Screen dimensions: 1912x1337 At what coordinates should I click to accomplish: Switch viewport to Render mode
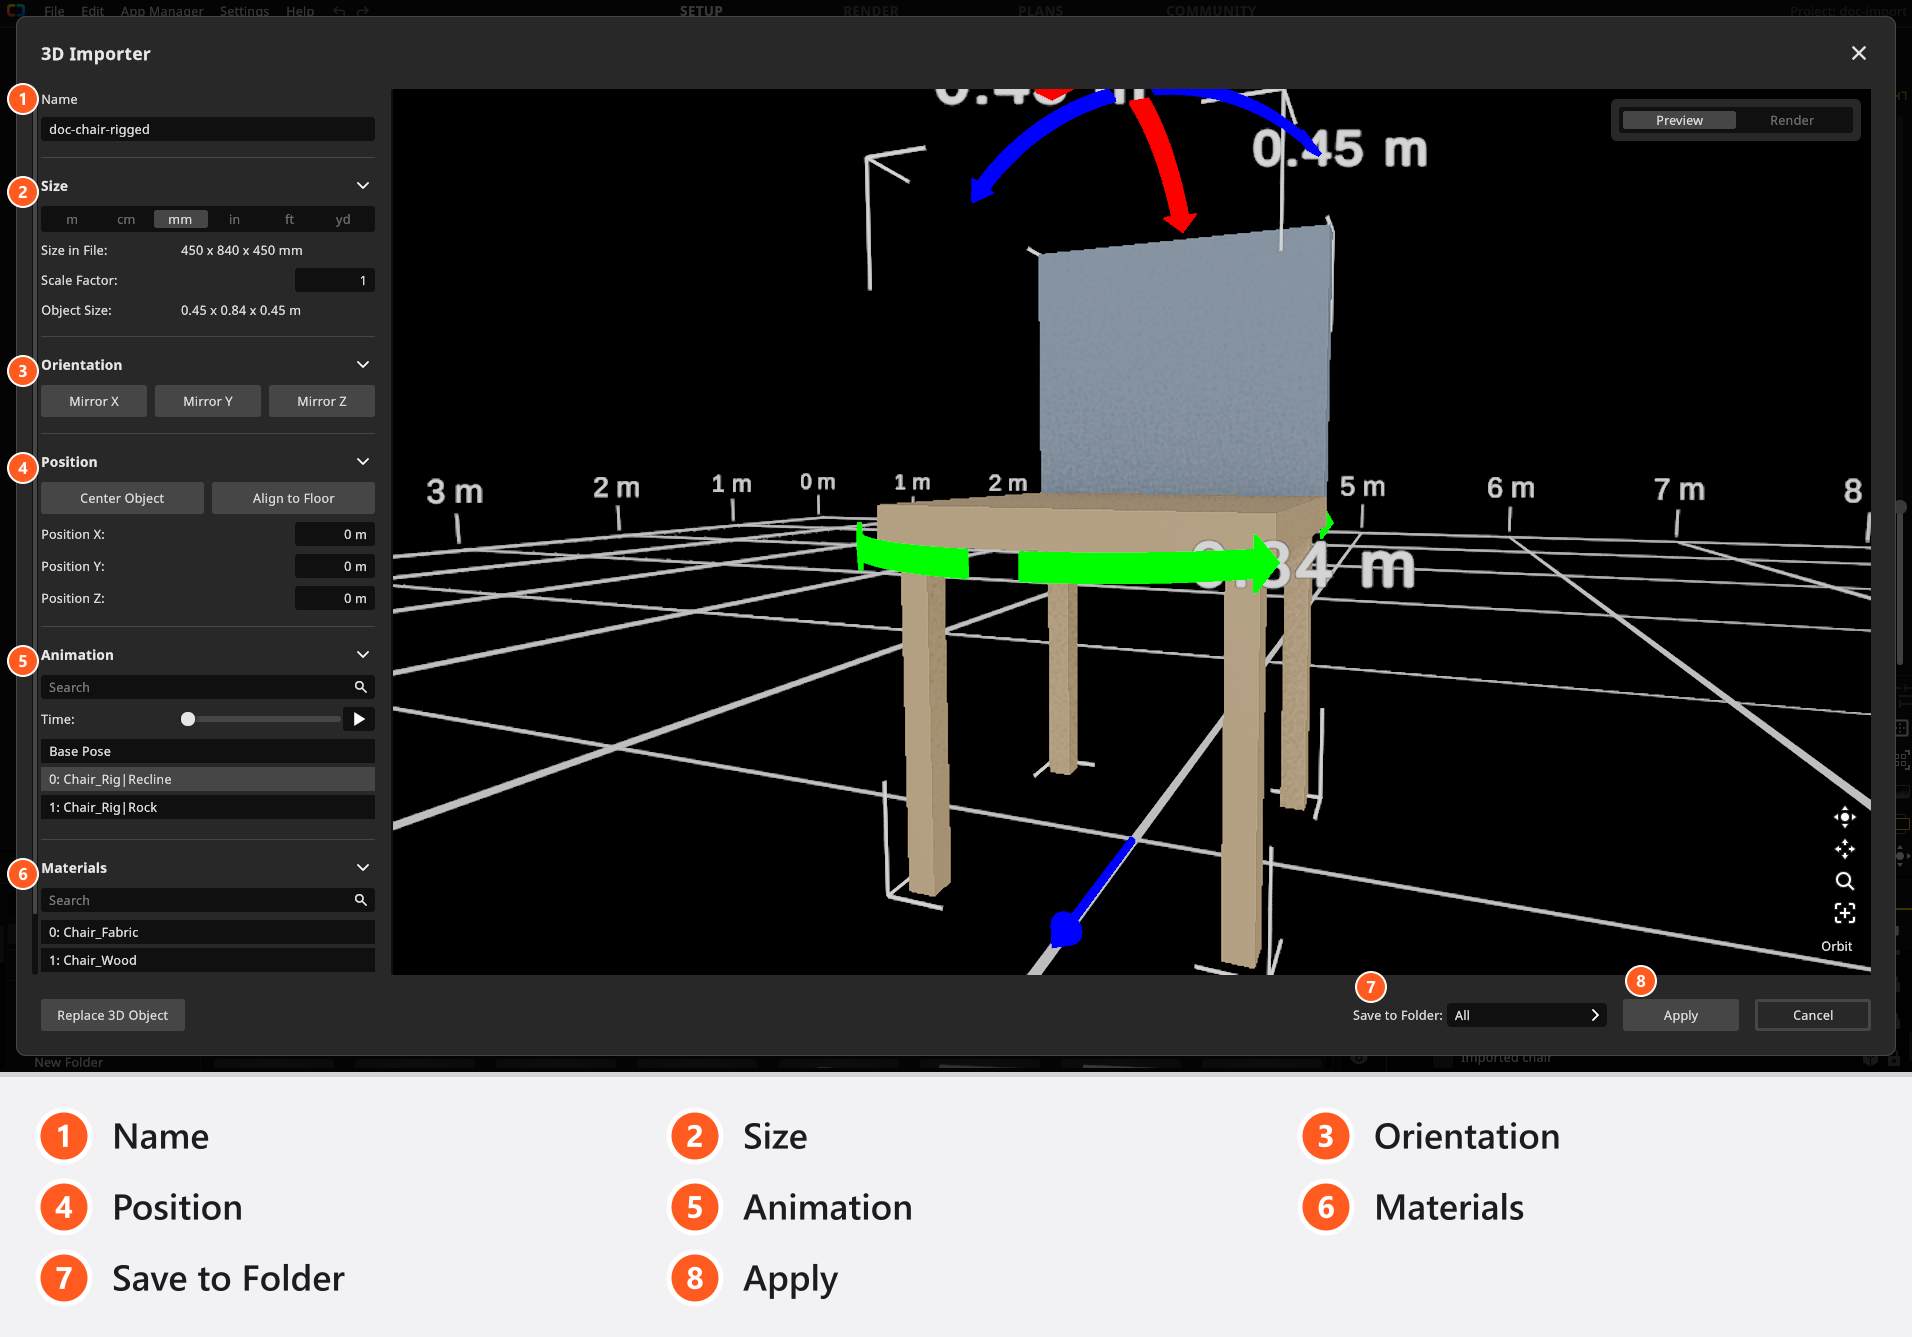click(x=1791, y=120)
